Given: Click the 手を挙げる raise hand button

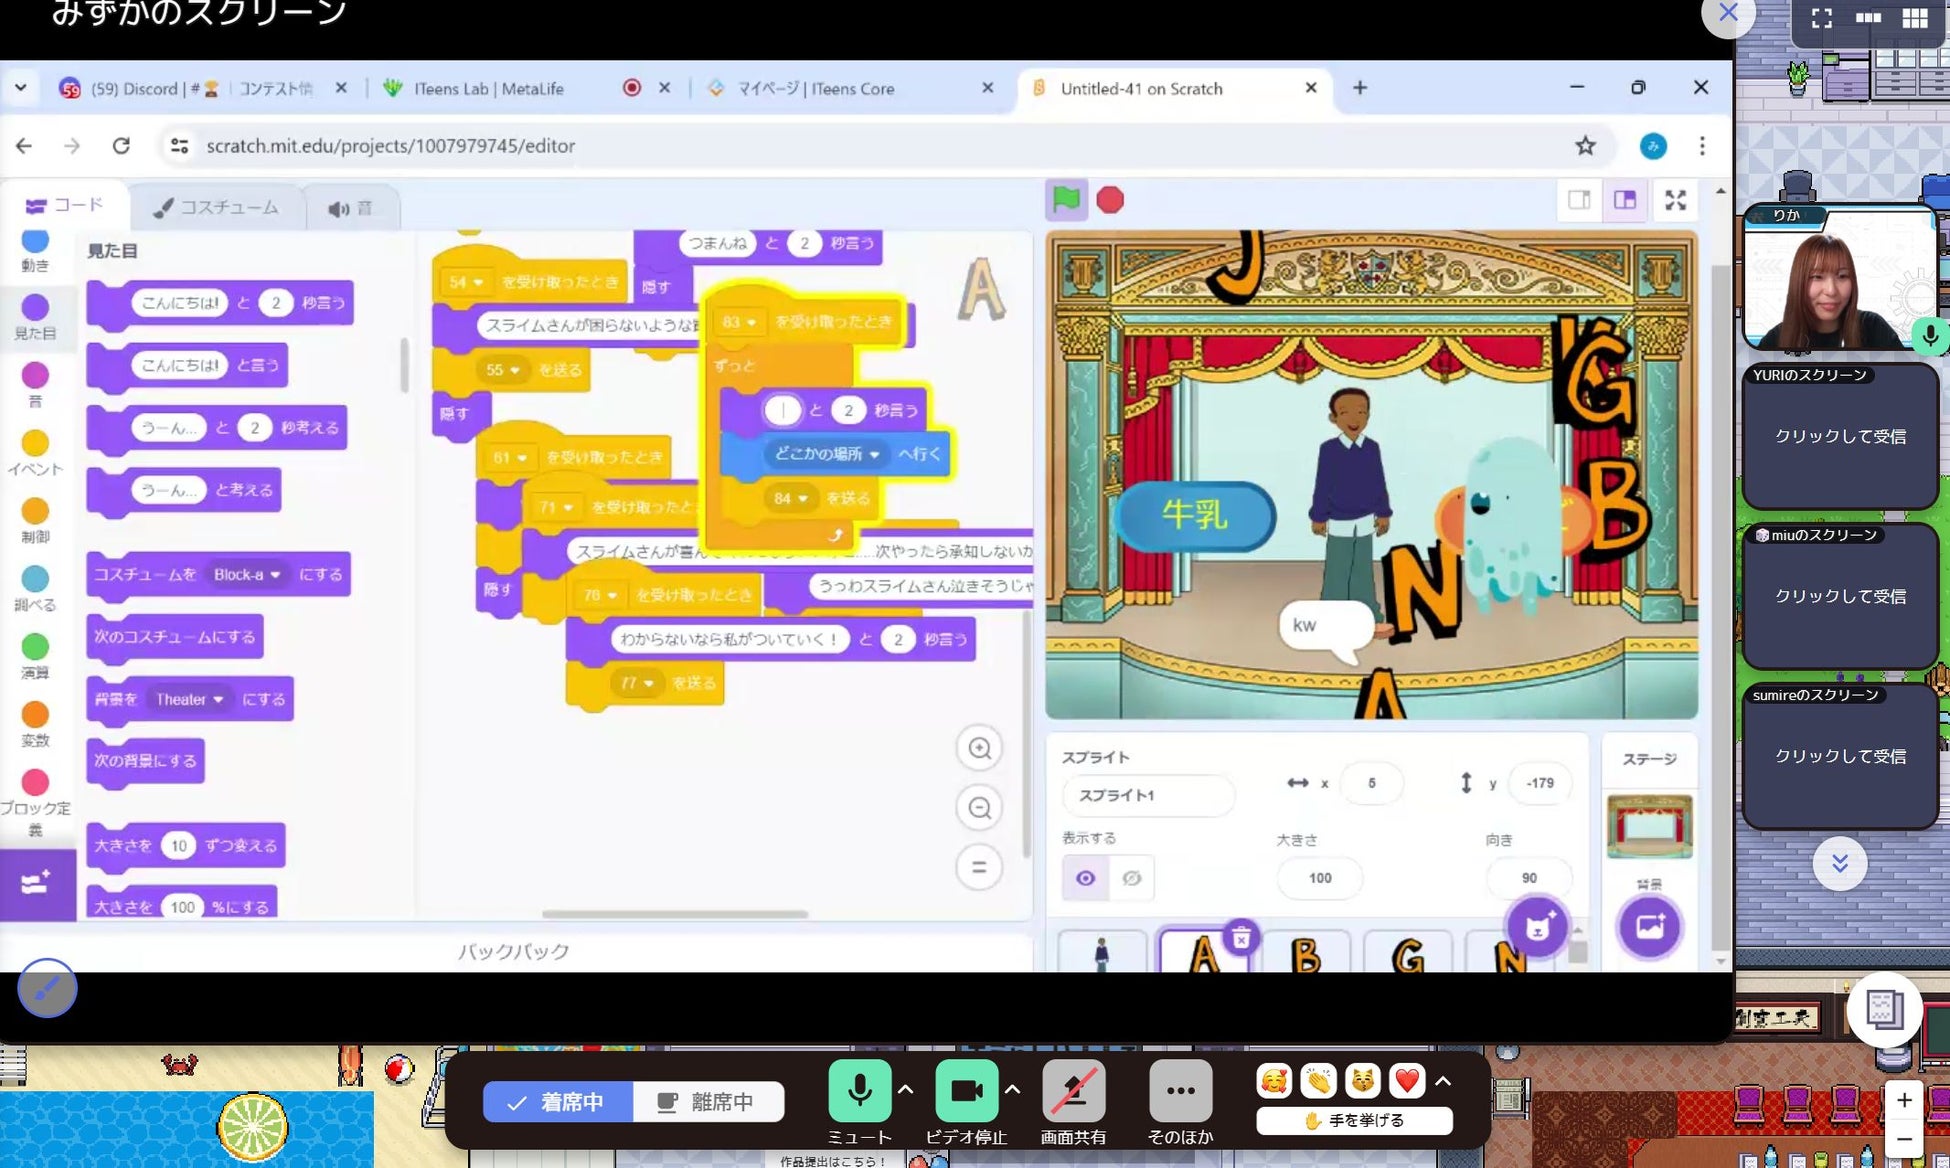Looking at the screenshot, I should click(1354, 1121).
